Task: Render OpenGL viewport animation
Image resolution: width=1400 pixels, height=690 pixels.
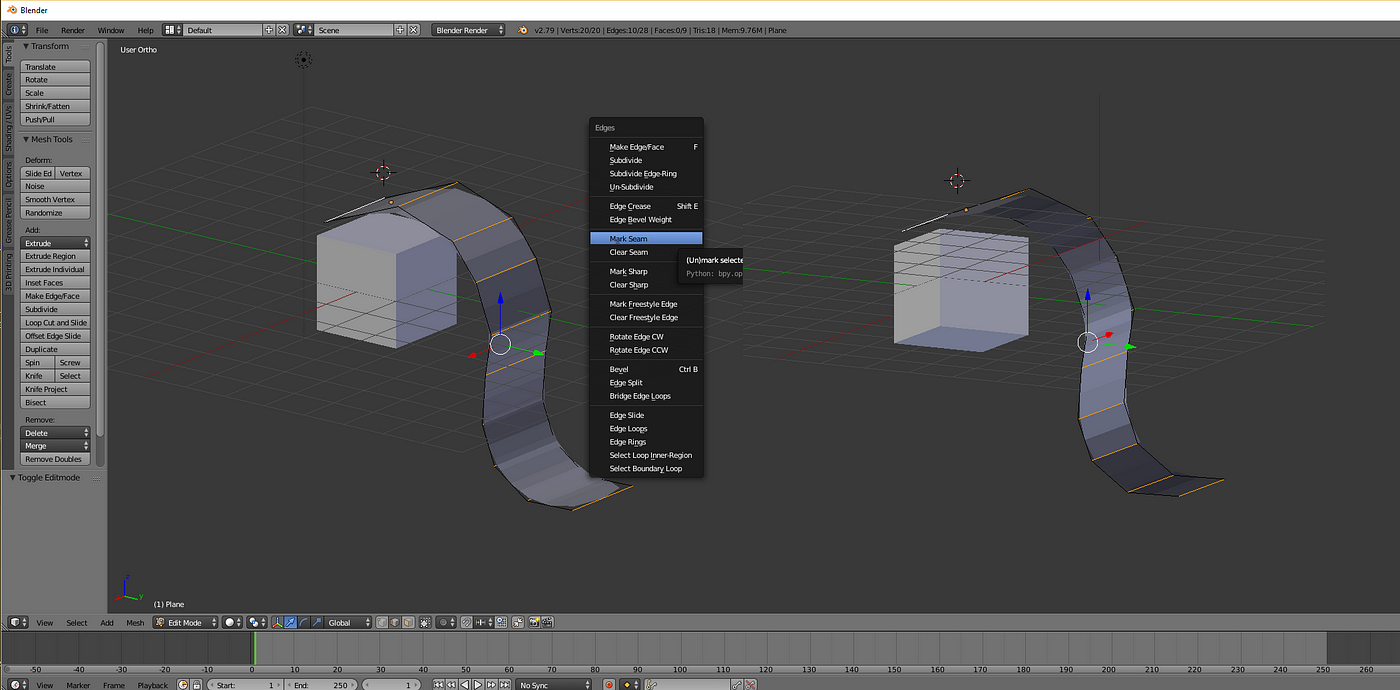Action: (x=548, y=622)
